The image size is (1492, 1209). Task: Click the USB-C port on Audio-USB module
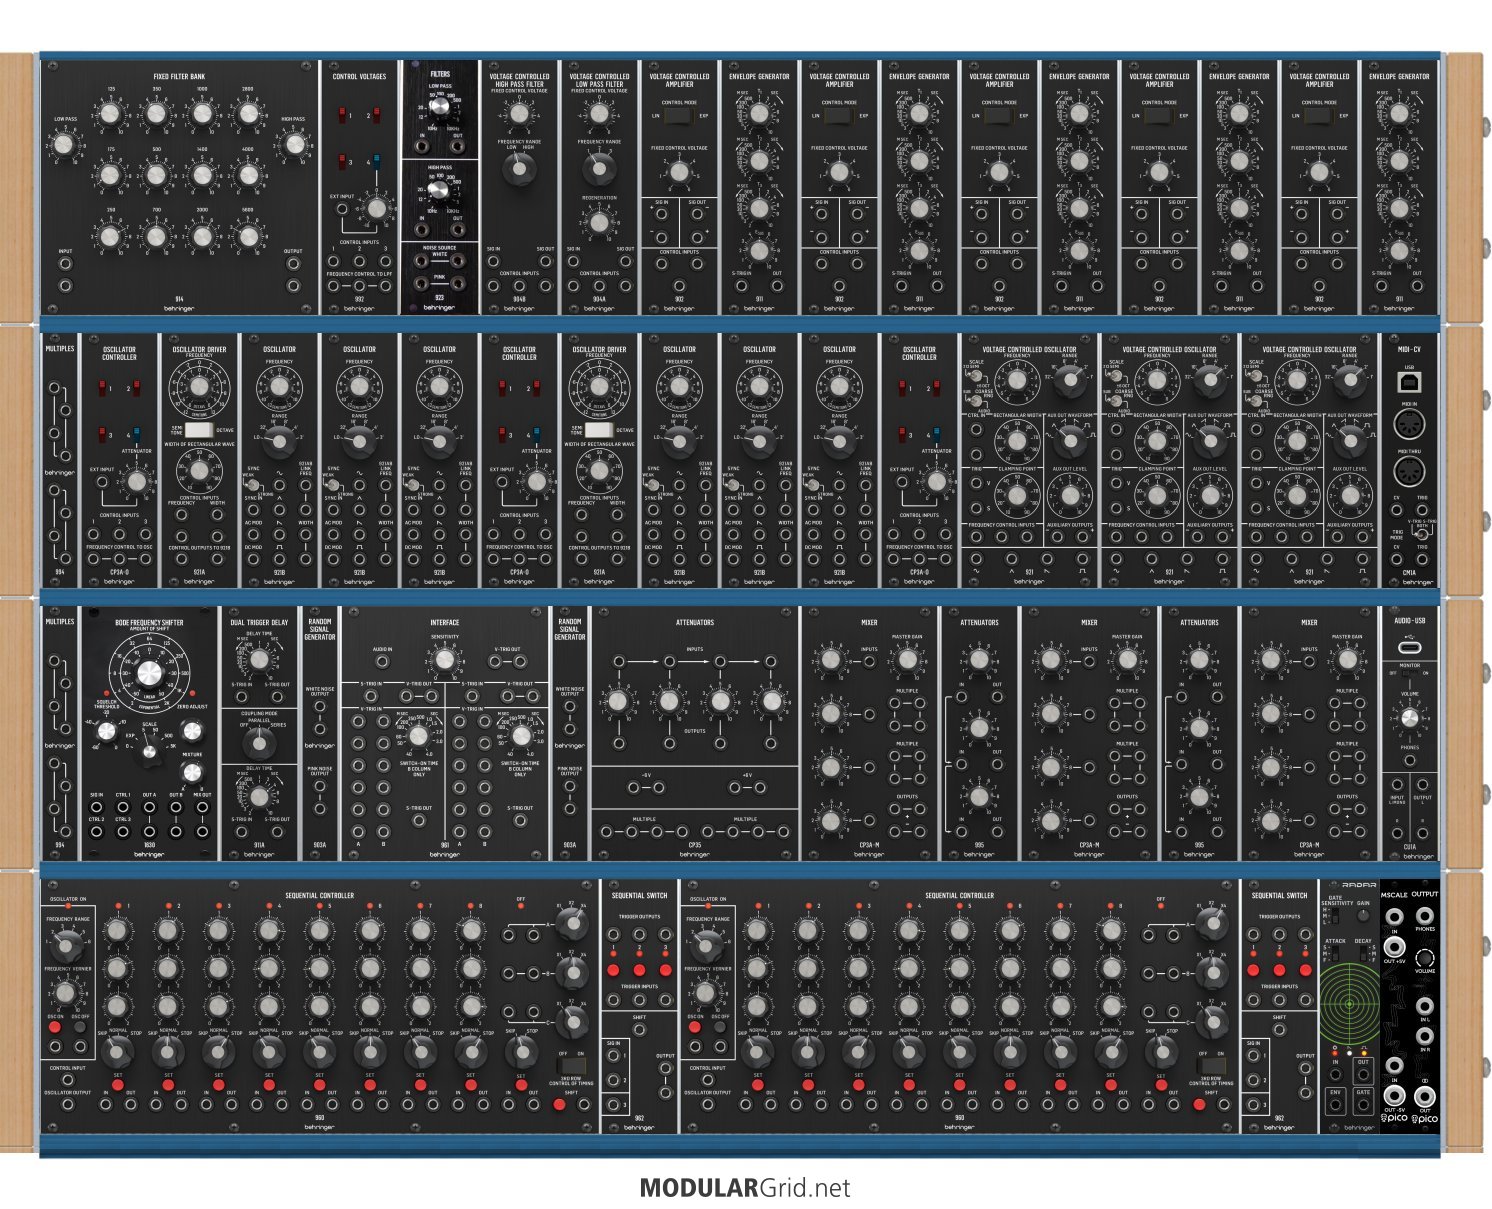click(x=1409, y=647)
